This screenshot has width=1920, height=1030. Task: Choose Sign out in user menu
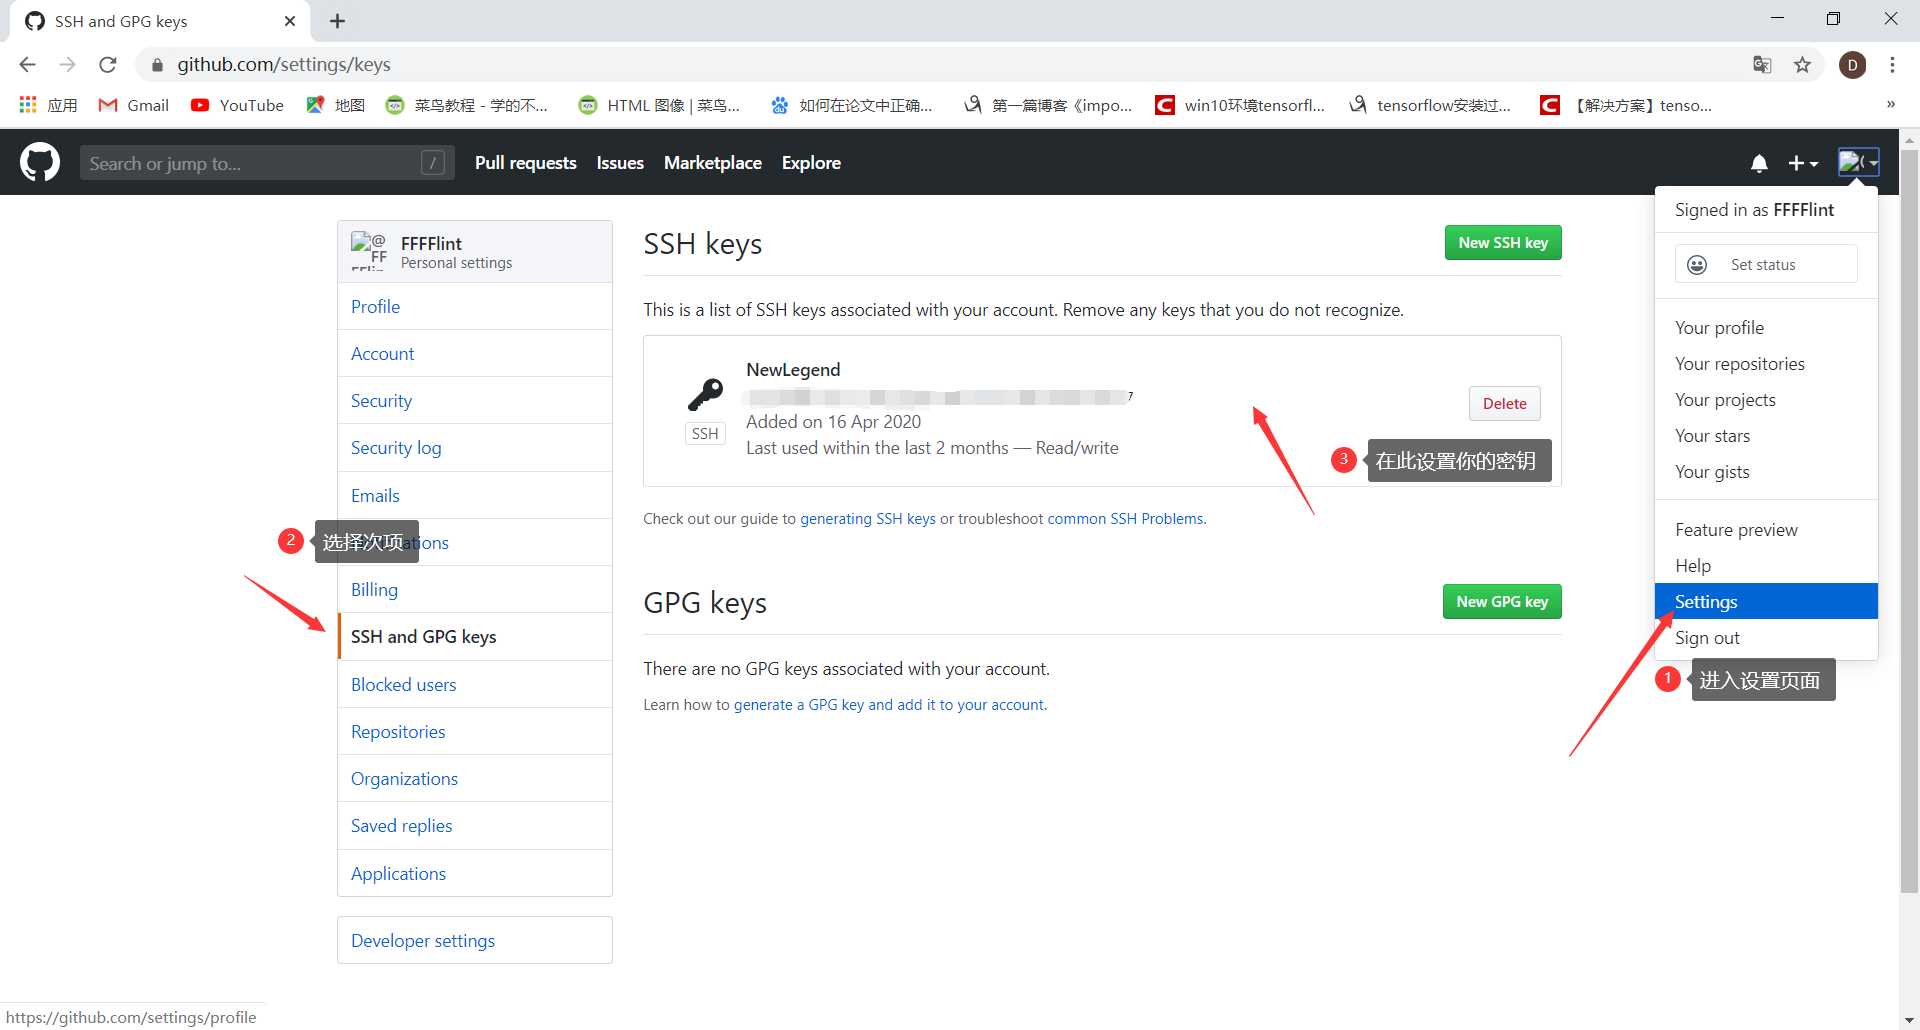click(1766, 638)
